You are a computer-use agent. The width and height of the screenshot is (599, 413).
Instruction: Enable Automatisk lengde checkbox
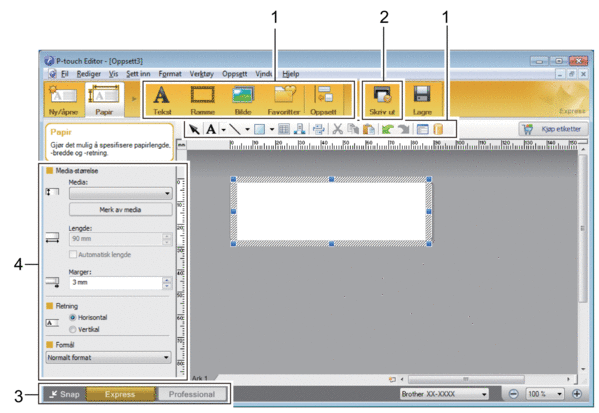coord(73,254)
